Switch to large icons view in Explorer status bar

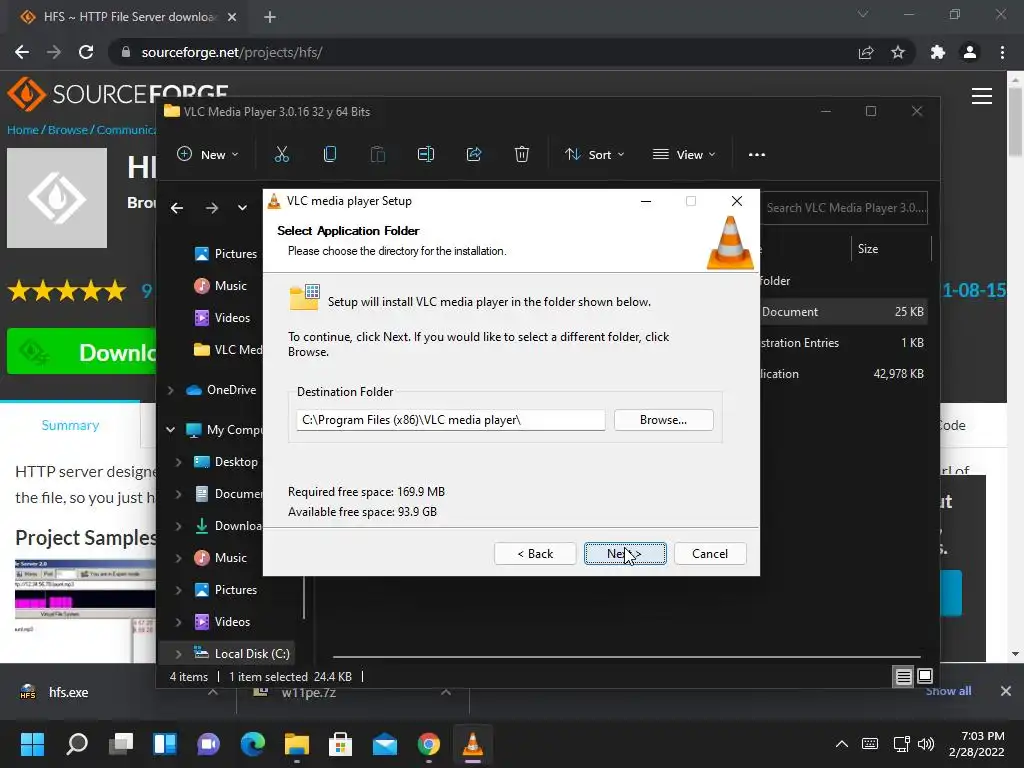tap(925, 676)
